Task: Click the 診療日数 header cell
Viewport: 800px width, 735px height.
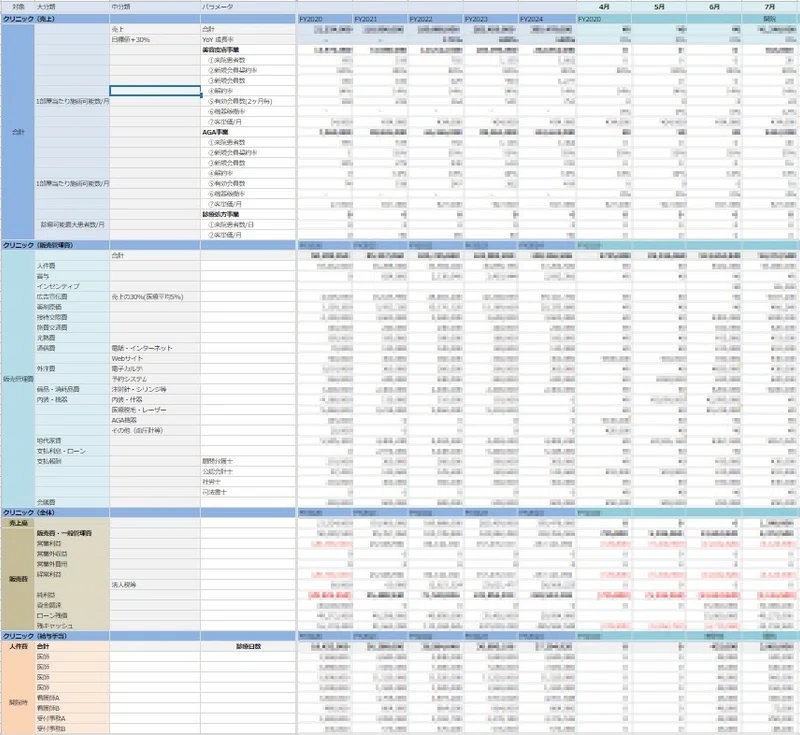Action: coord(248,646)
